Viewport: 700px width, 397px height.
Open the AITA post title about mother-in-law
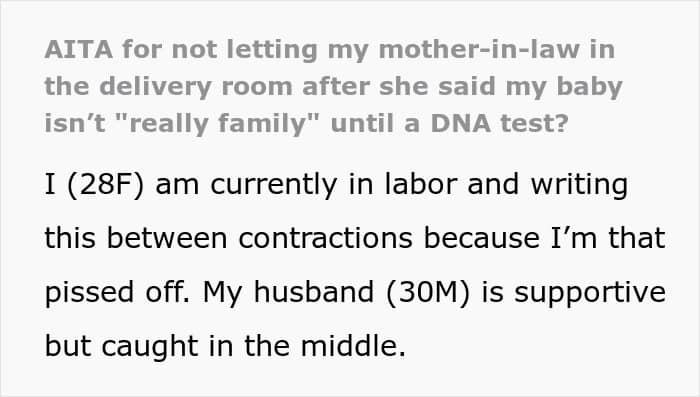[x=333, y=86]
